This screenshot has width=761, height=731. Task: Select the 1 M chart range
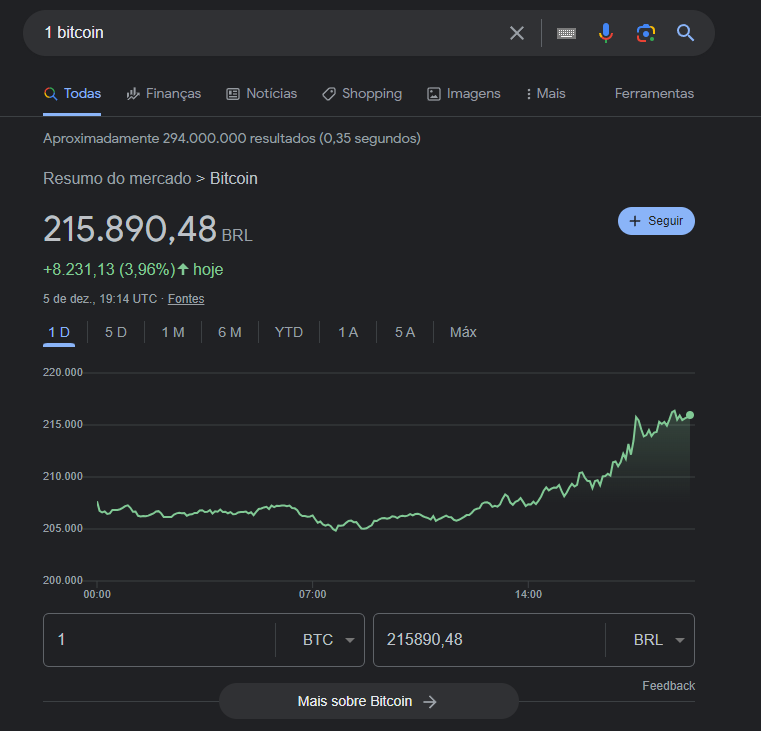tap(173, 332)
